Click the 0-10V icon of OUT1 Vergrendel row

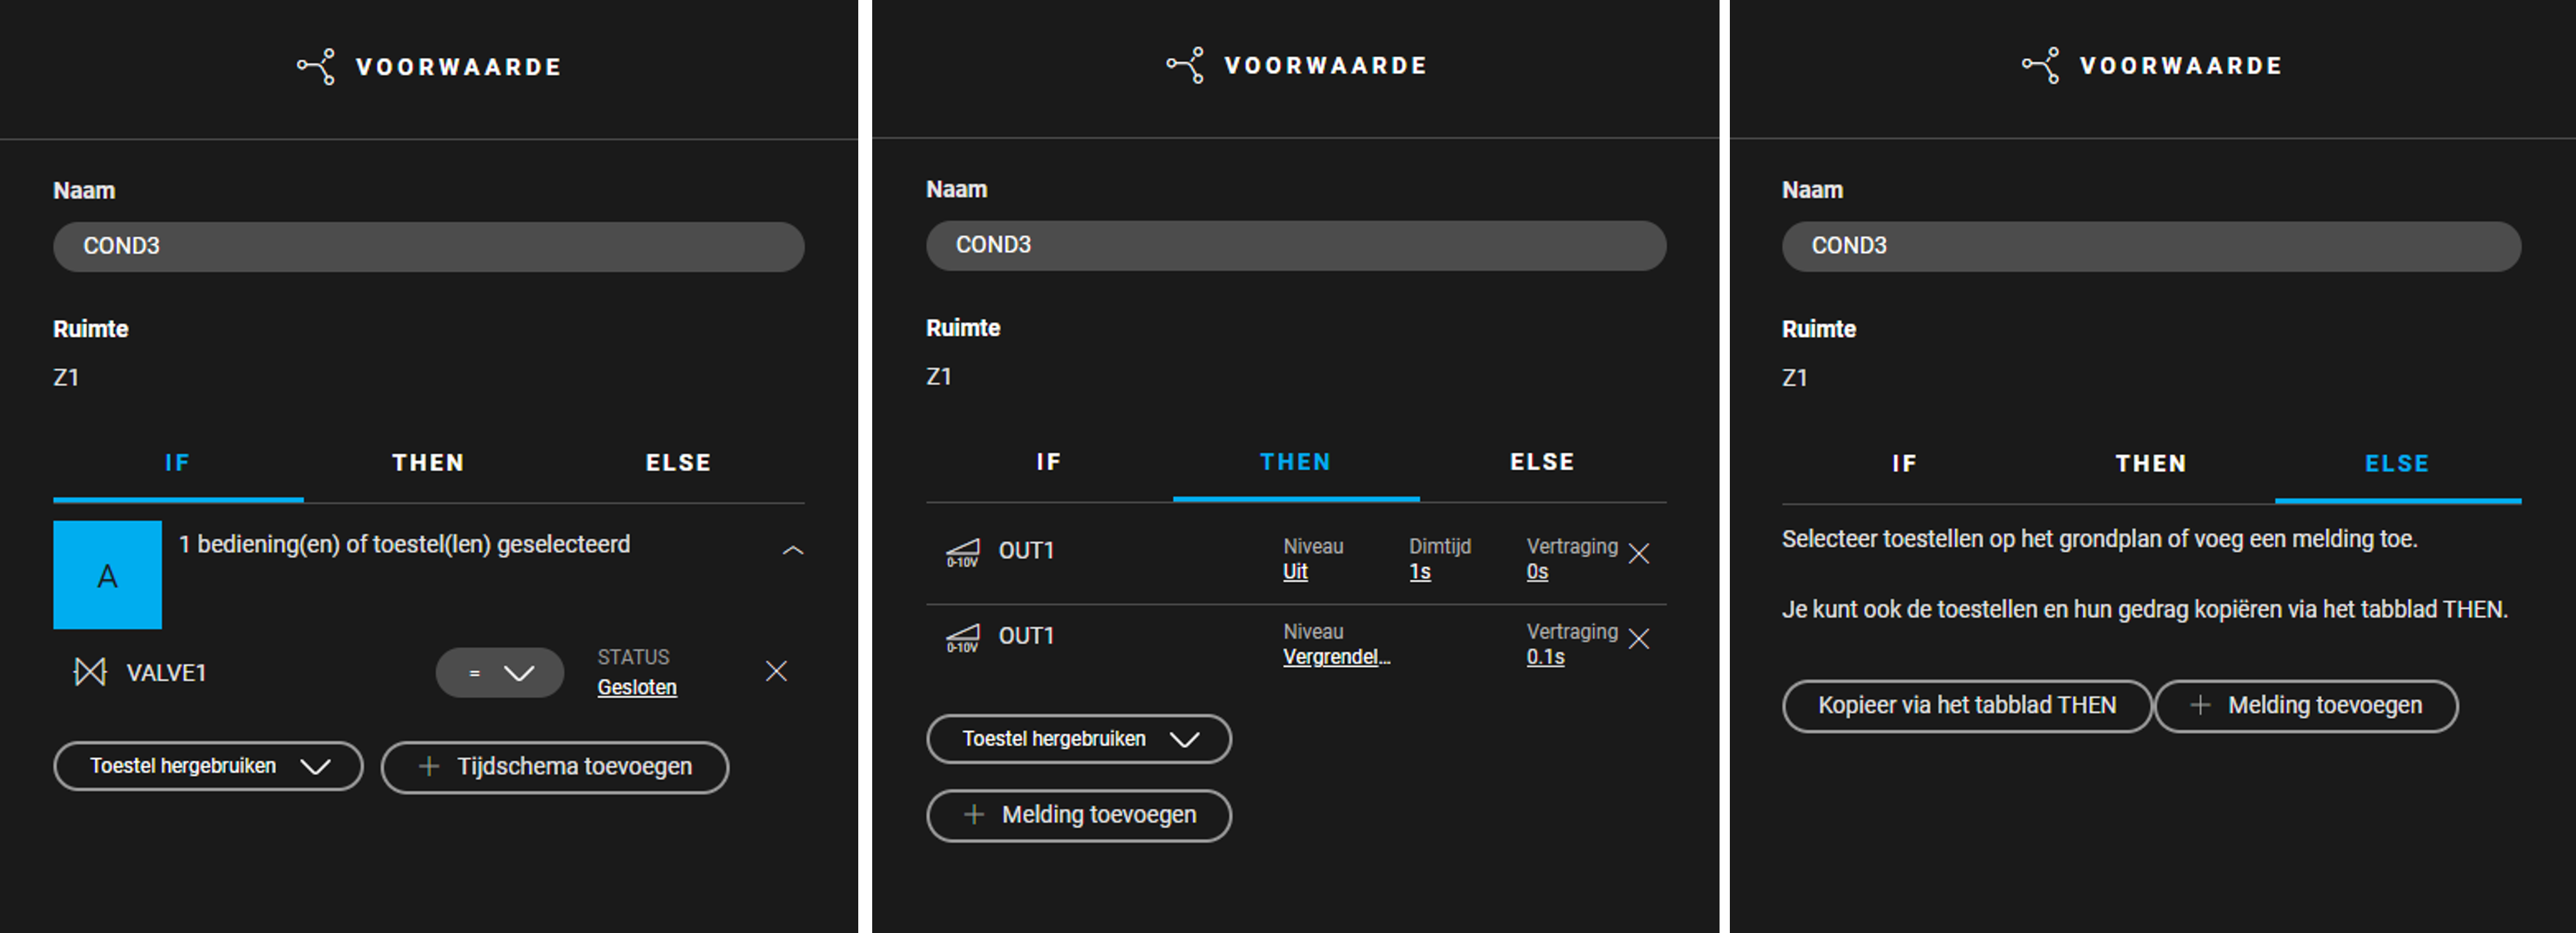[x=963, y=638]
